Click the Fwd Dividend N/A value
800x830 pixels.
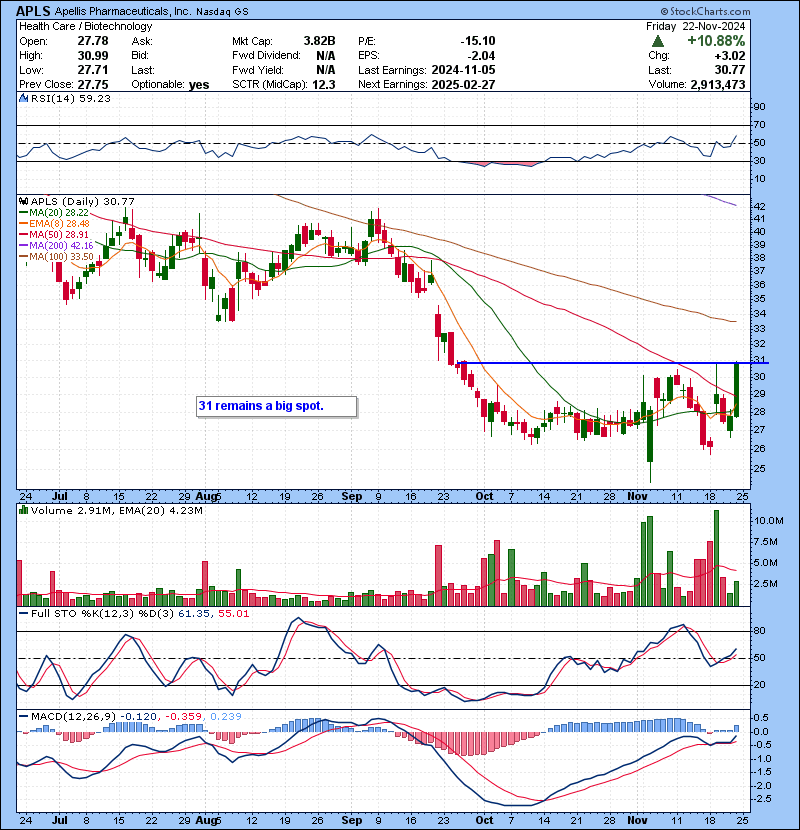click(326, 56)
